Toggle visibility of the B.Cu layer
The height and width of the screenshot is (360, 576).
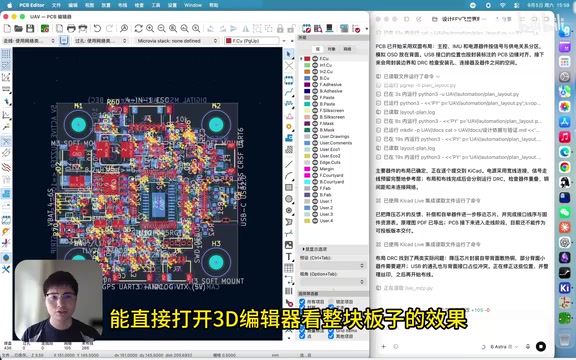[315, 78]
